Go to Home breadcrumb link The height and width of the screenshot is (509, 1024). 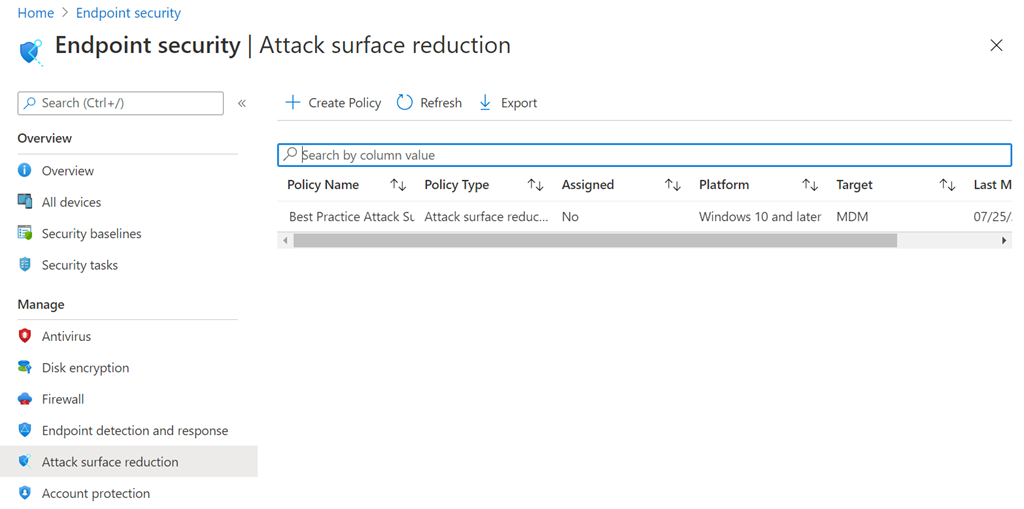point(36,13)
